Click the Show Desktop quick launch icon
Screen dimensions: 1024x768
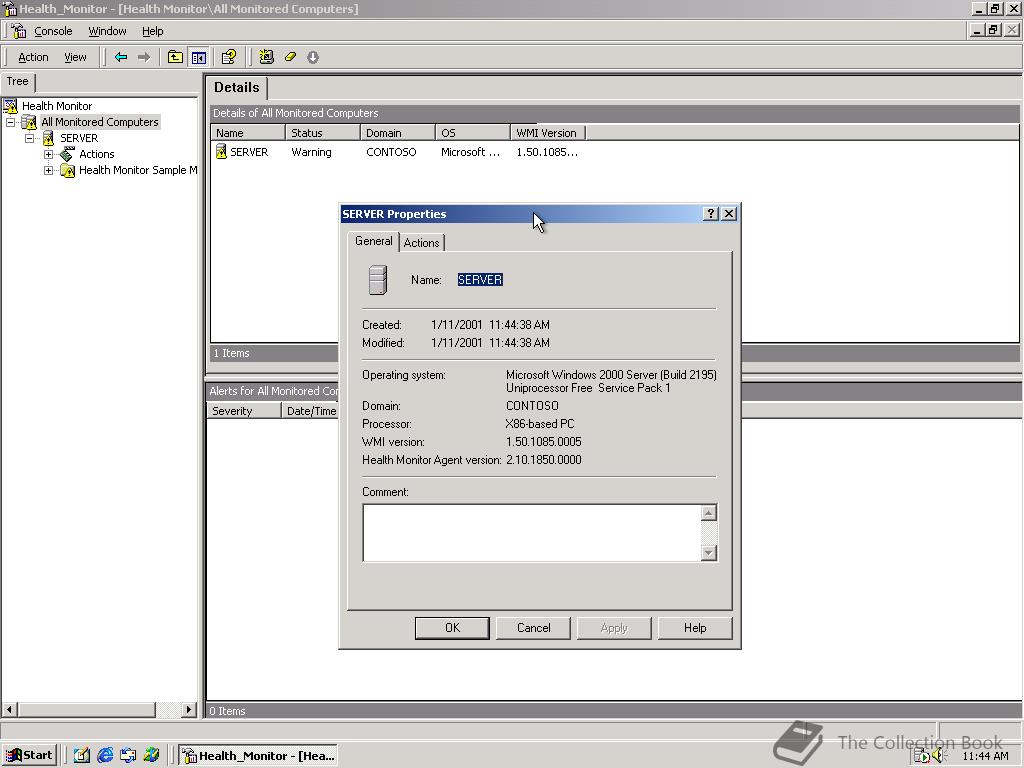pyautogui.click(x=82, y=756)
